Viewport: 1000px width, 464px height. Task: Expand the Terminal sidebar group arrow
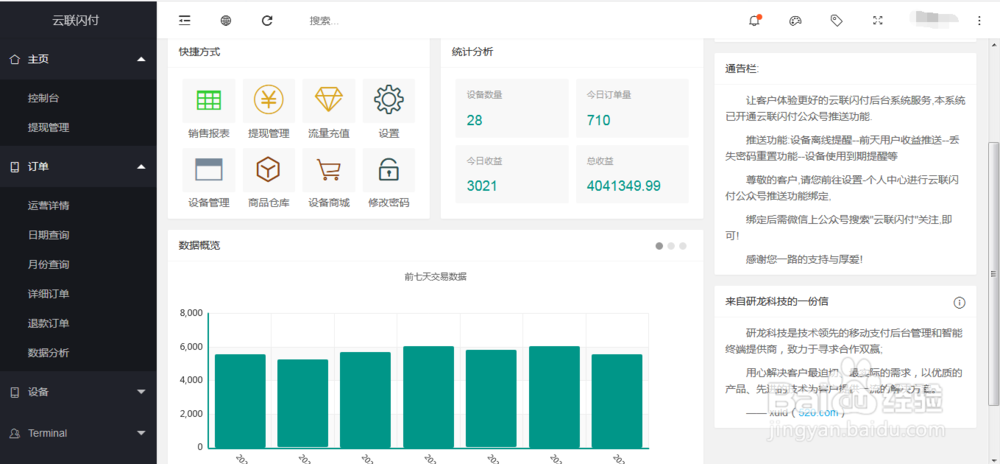coord(142,433)
